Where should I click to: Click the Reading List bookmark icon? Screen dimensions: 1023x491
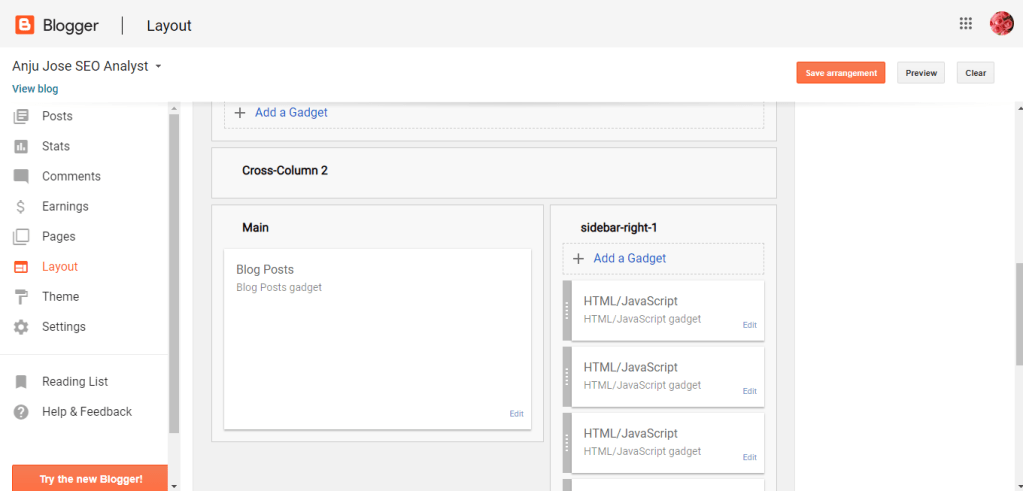[x=21, y=381]
